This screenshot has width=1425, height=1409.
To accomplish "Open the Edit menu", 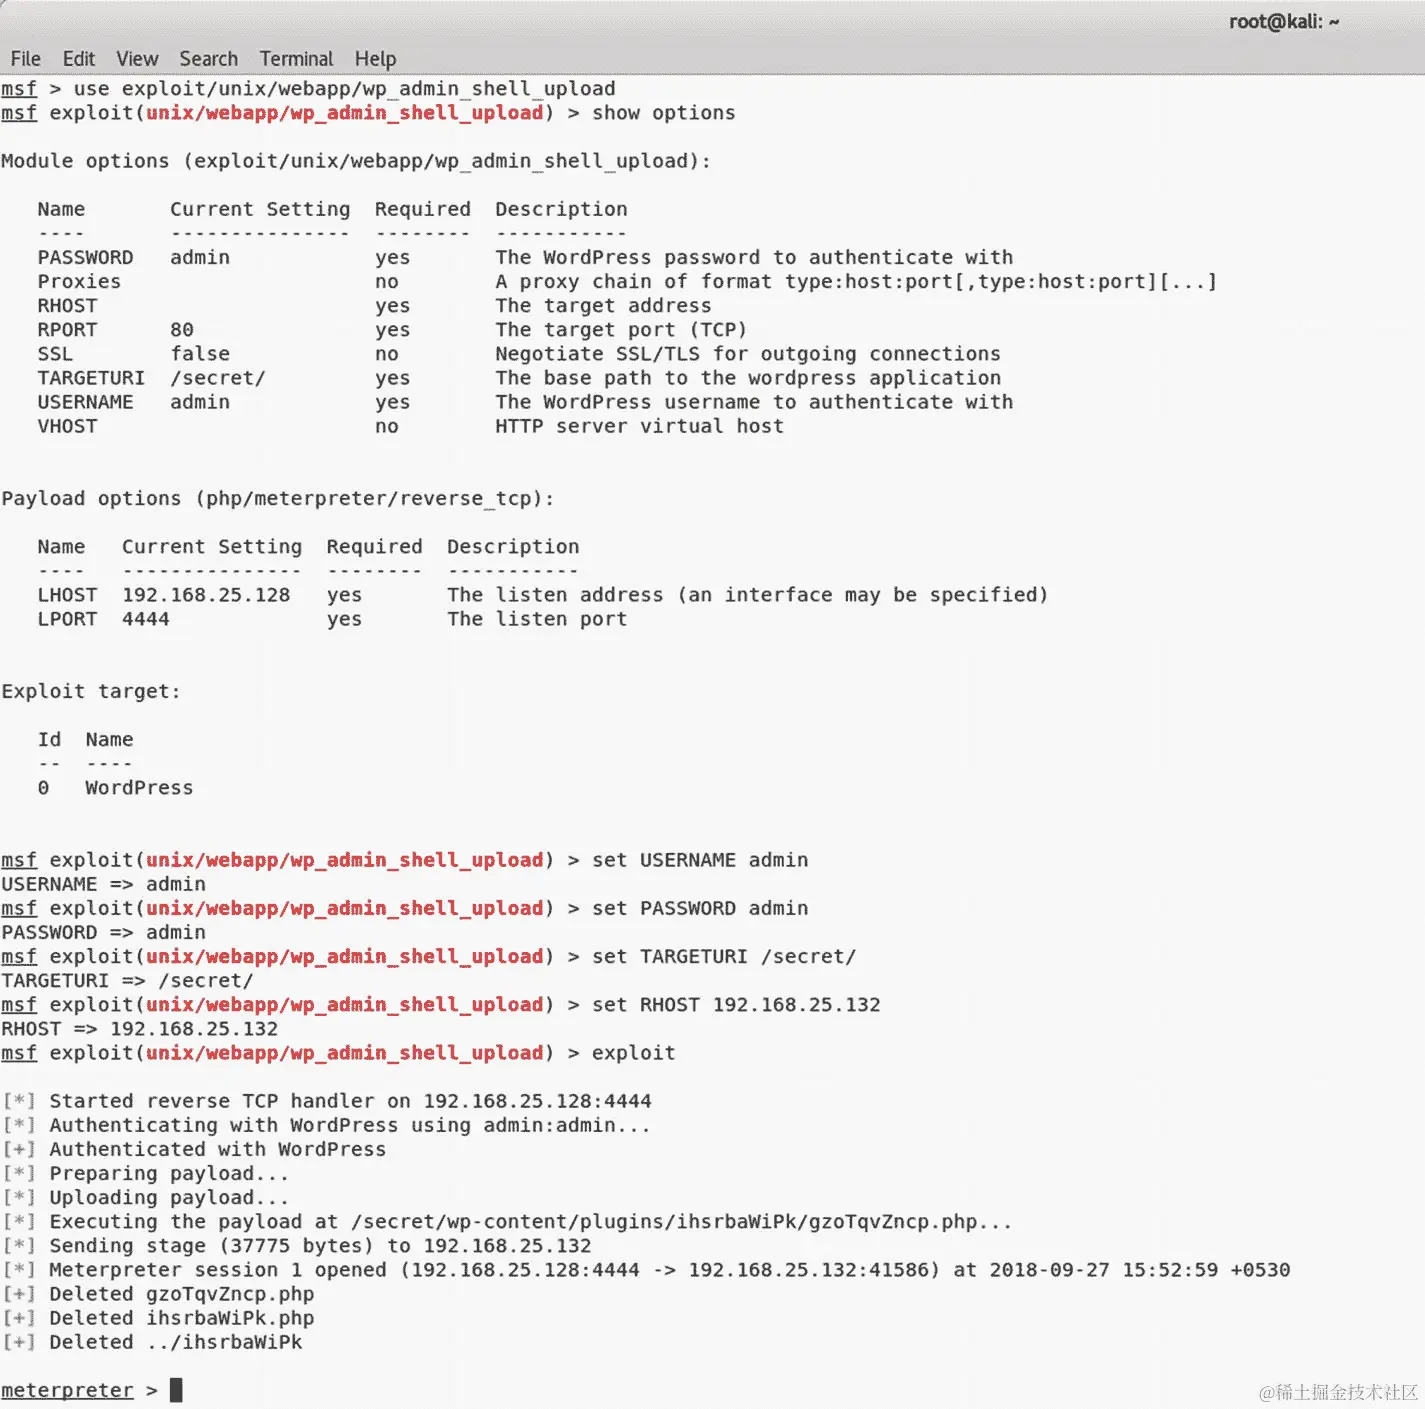I will [x=78, y=59].
